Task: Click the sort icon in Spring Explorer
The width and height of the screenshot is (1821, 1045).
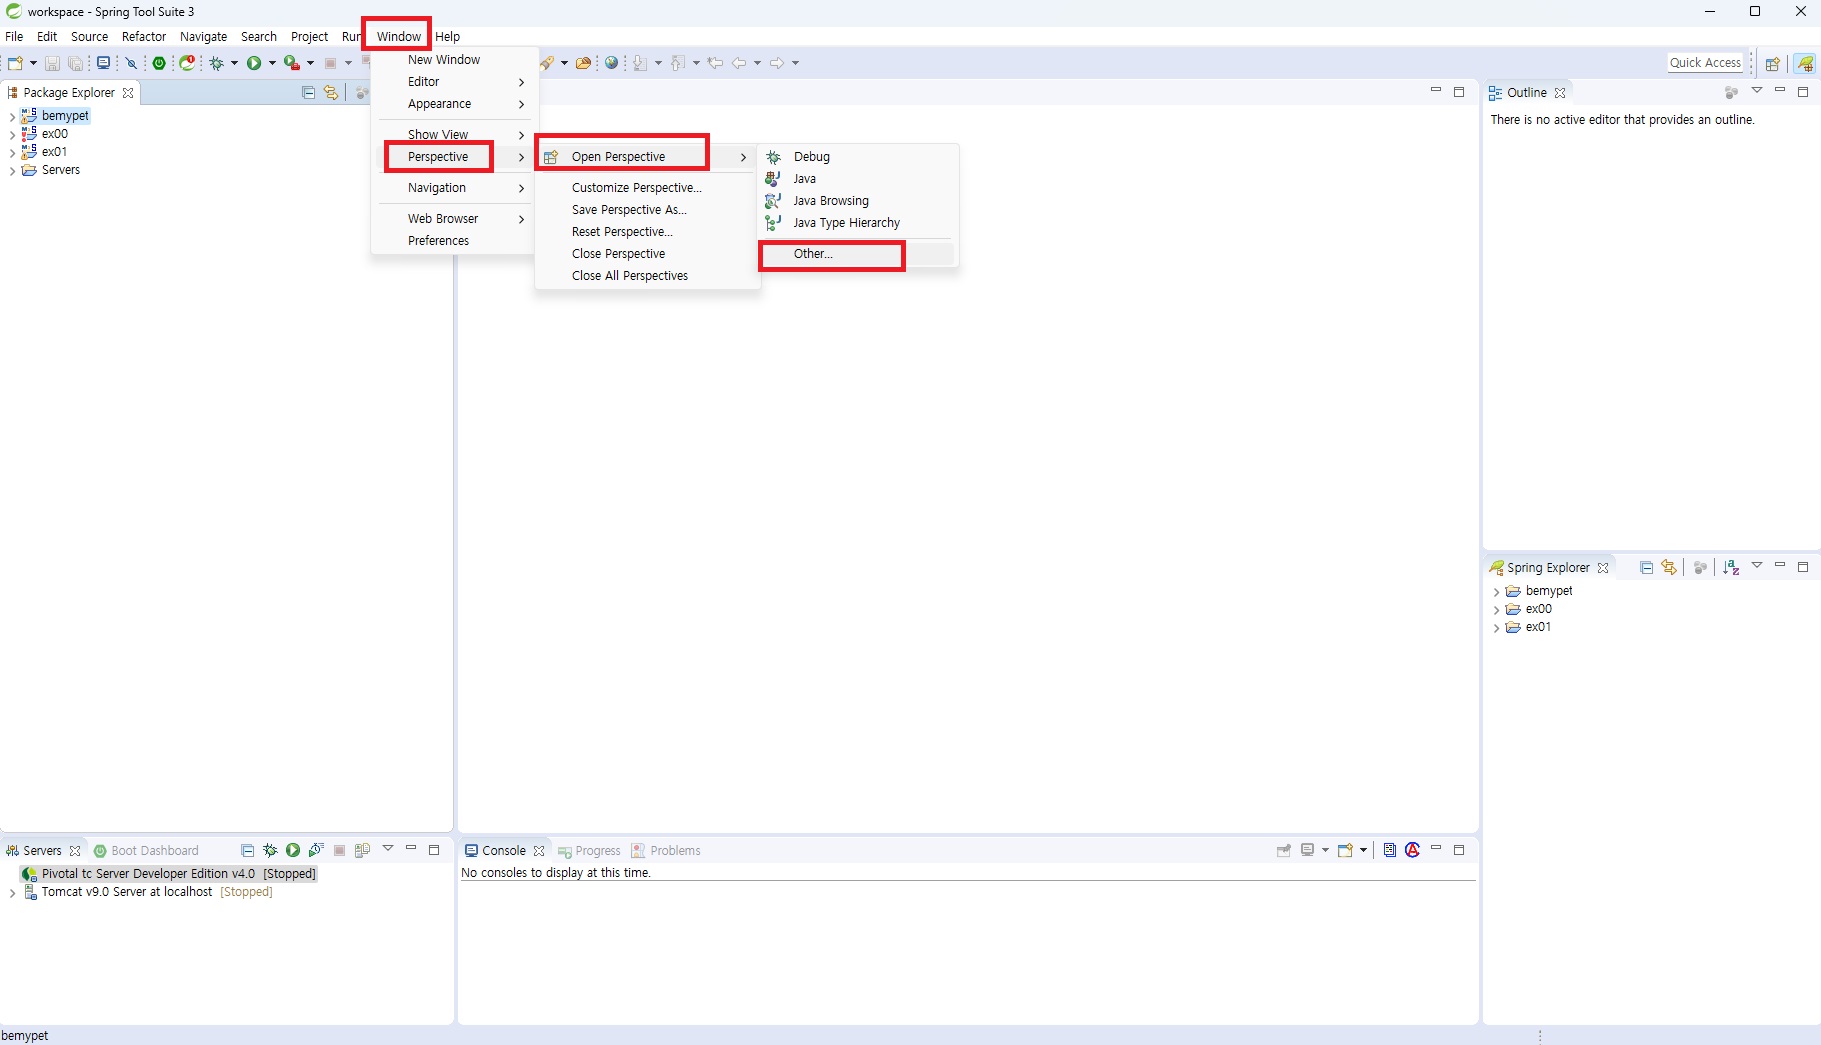Action: point(1731,567)
